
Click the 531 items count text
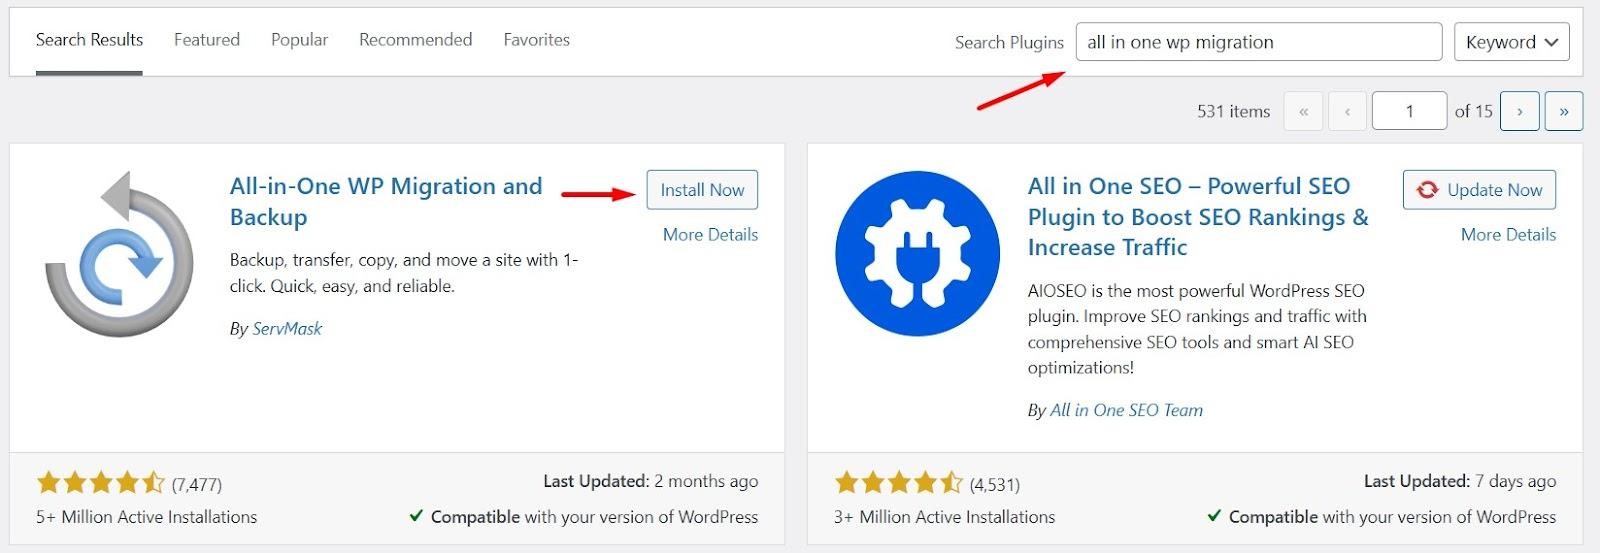point(1233,111)
